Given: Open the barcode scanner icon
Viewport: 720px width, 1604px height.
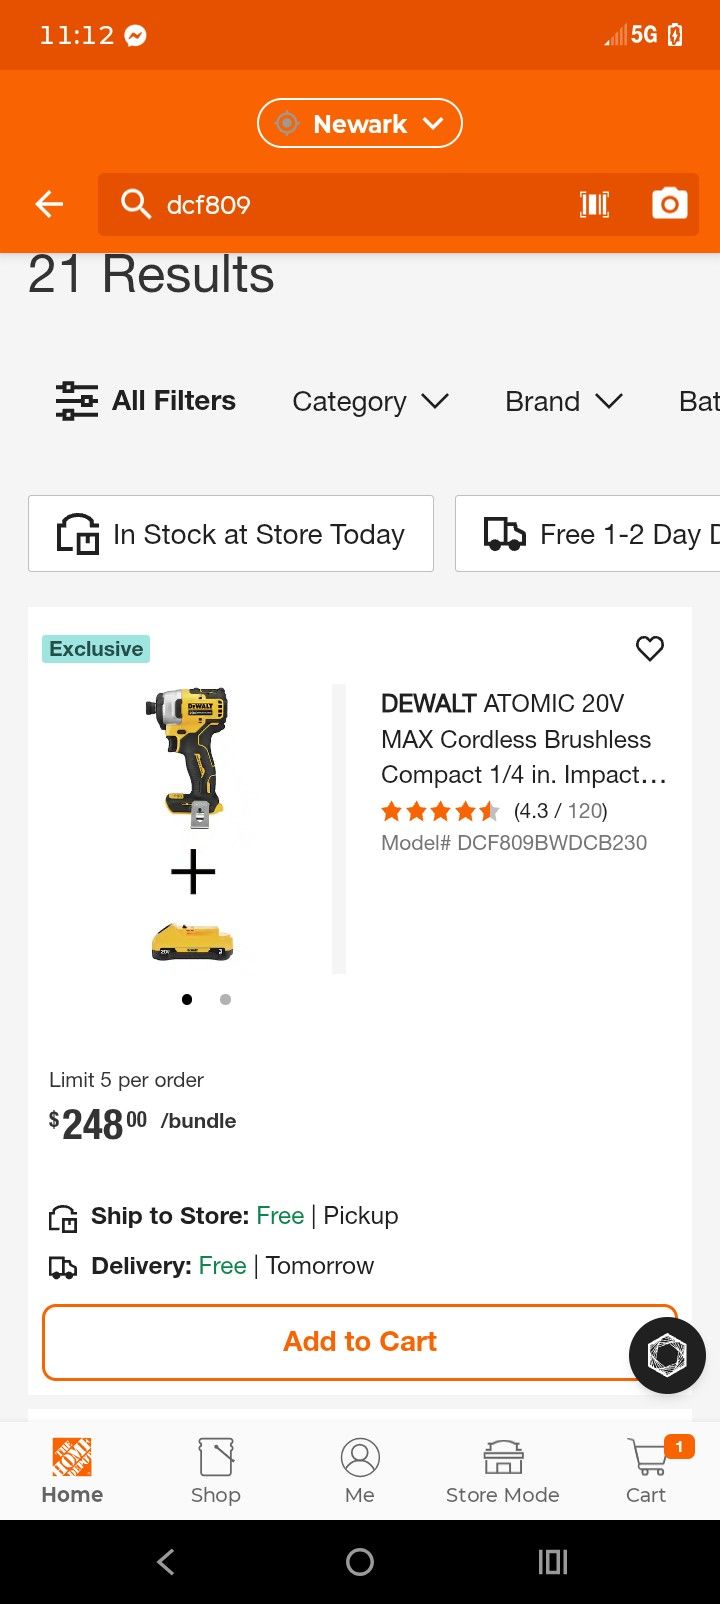Looking at the screenshot, I should (594, 205).
